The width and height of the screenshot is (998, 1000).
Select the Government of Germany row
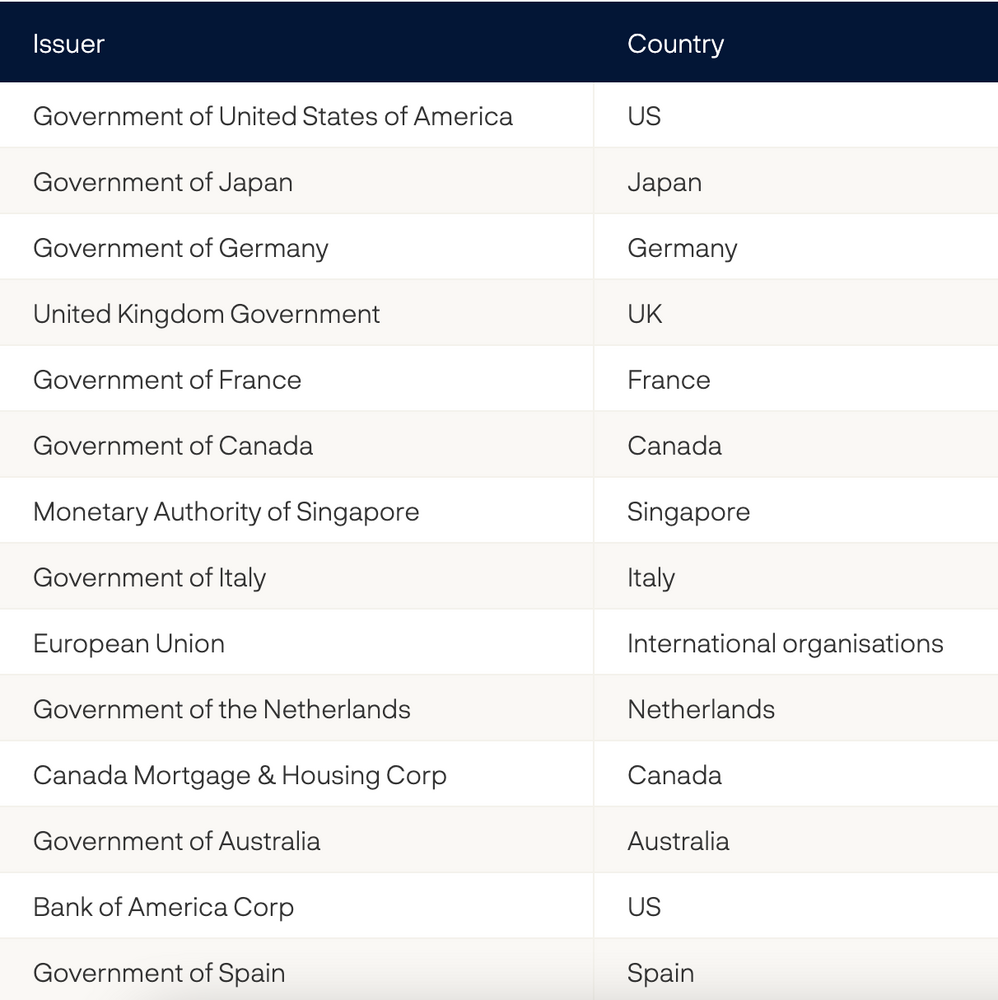click(x=180, y=248)
